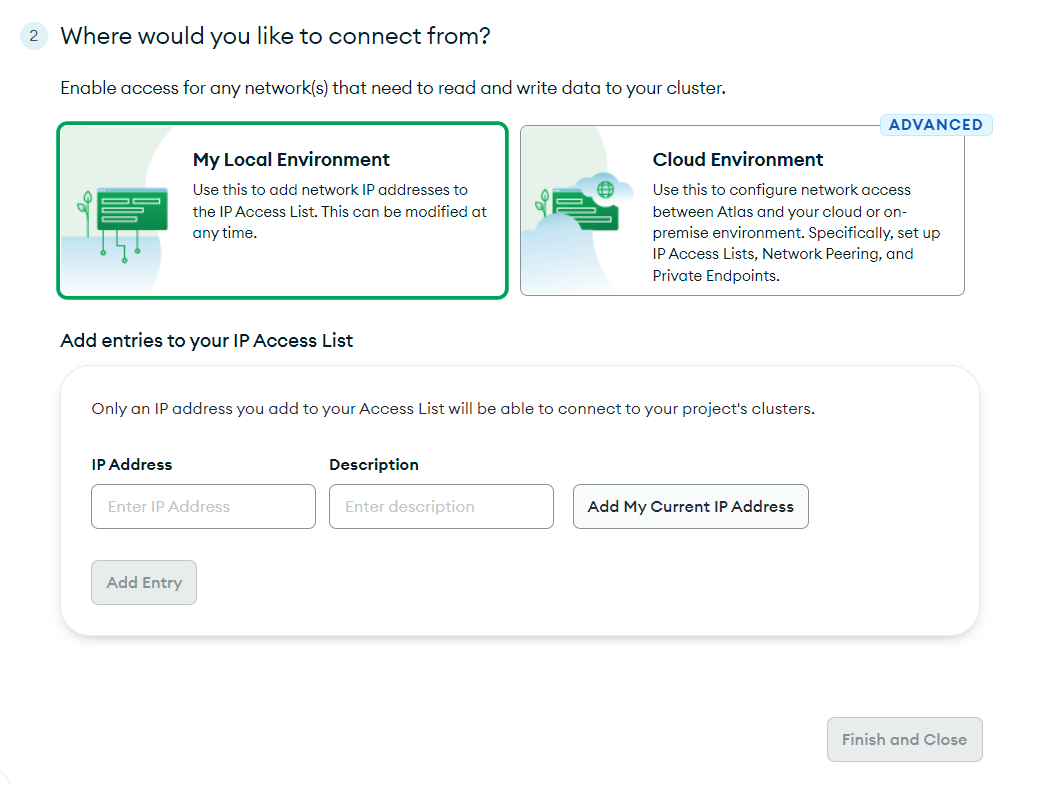Click the Description column label

tap(374, 464)
